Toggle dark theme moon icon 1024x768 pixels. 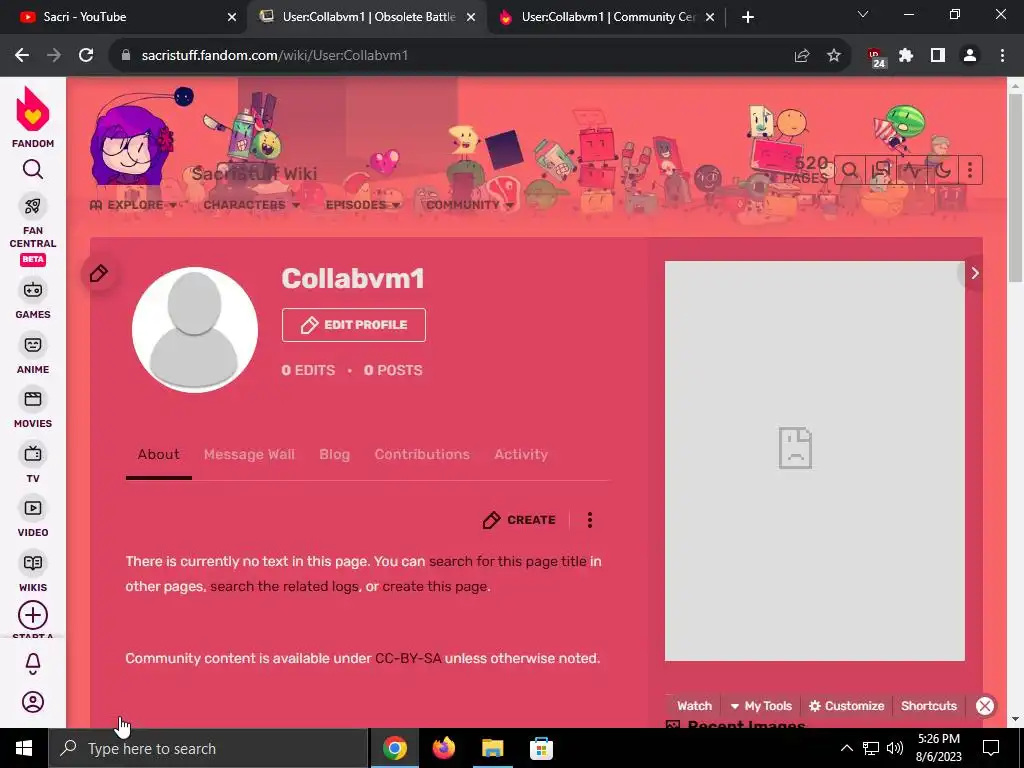tap(942, 170)
